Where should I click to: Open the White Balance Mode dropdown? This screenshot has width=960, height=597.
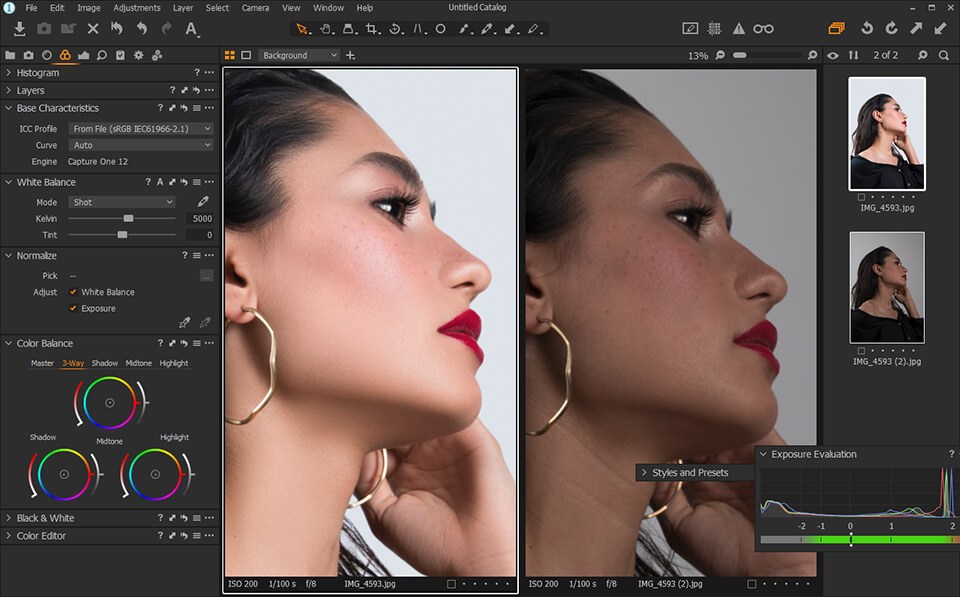(x=120, y=202)
